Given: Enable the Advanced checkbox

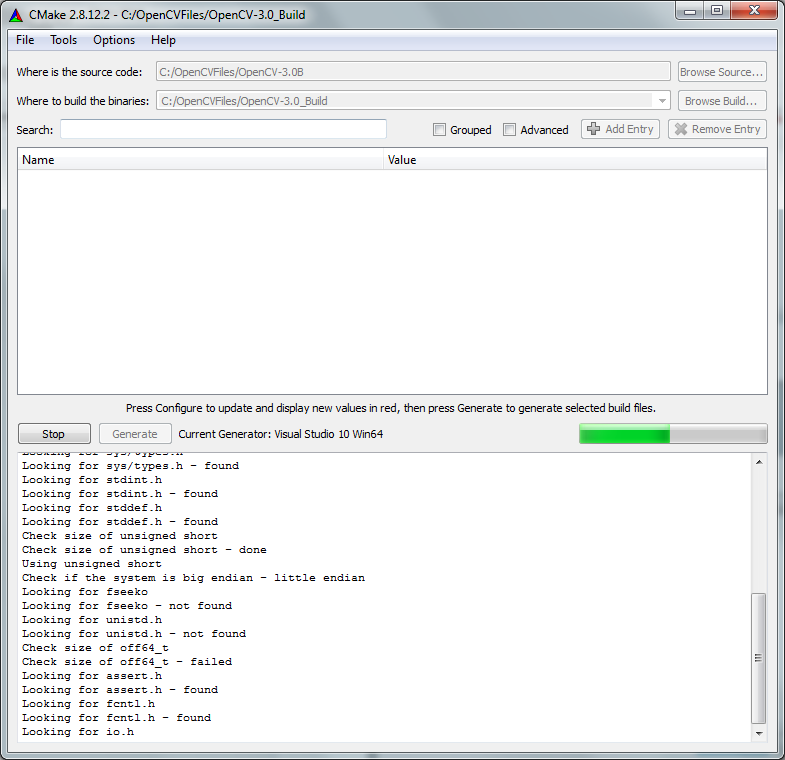Looking at the screenshot, I should tap(509, 130).
